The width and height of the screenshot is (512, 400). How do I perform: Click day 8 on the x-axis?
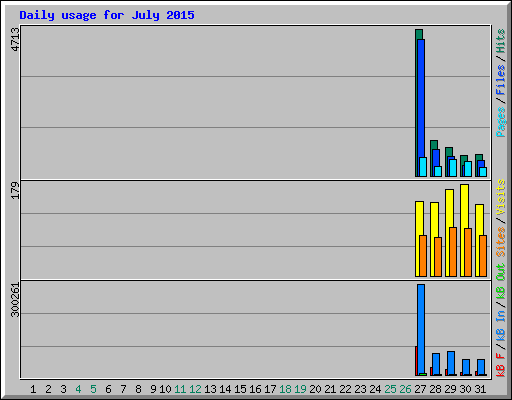coord(138,389)
